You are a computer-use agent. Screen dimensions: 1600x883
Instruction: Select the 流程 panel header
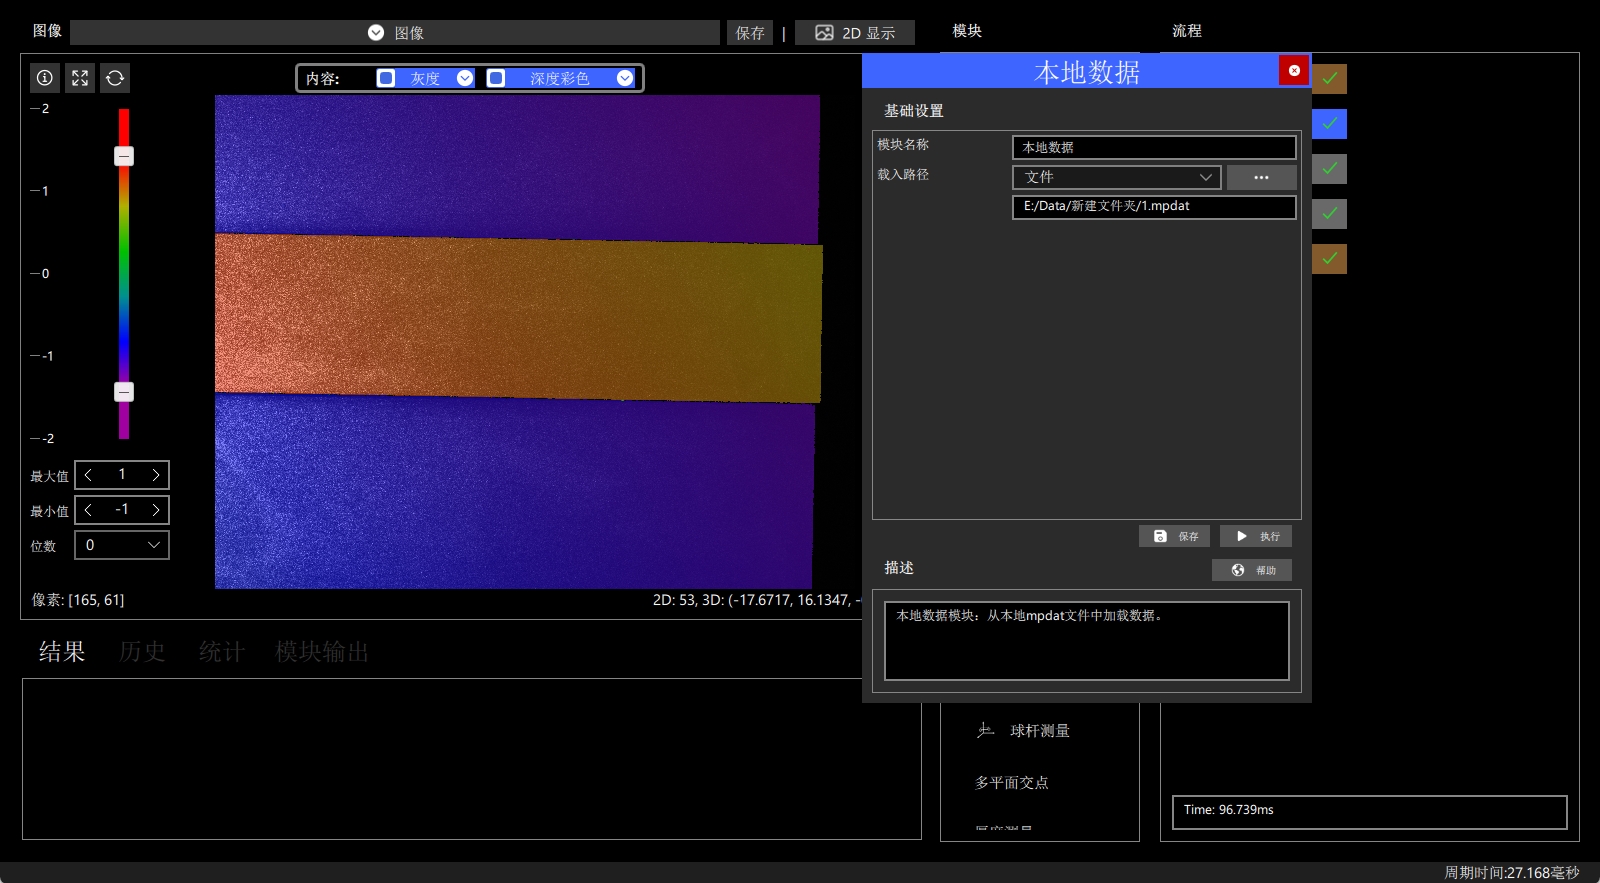coord(1187,31)
